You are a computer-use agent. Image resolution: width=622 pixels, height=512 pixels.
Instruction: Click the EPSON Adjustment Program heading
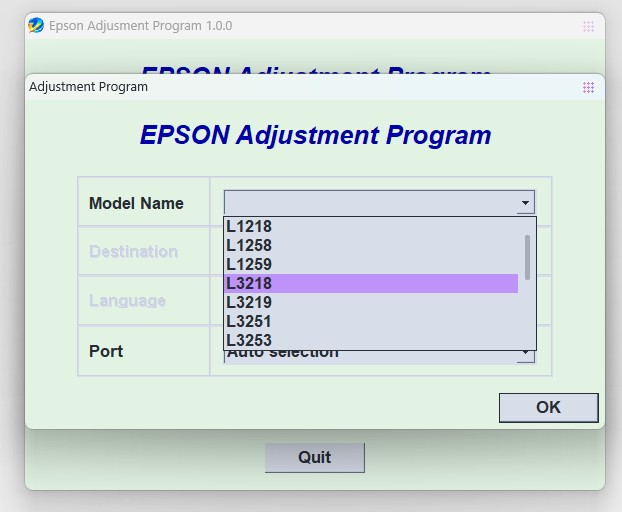pyautogui.click(x=315, y=136)
